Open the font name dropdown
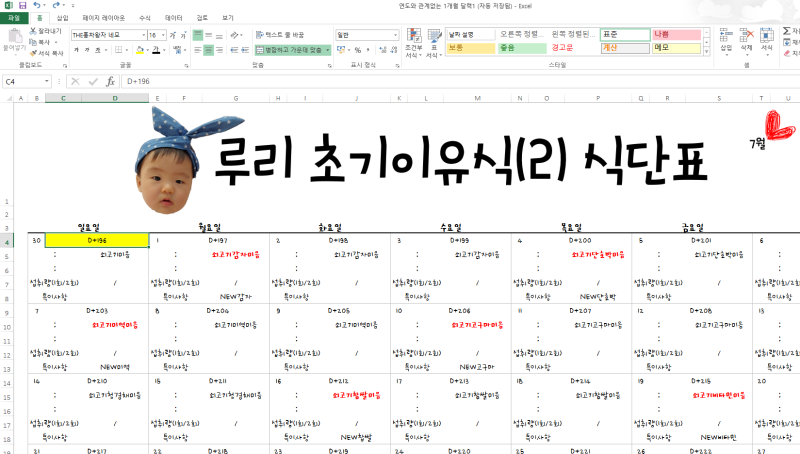This screenshot has width=800, height=454. [143, 35]
